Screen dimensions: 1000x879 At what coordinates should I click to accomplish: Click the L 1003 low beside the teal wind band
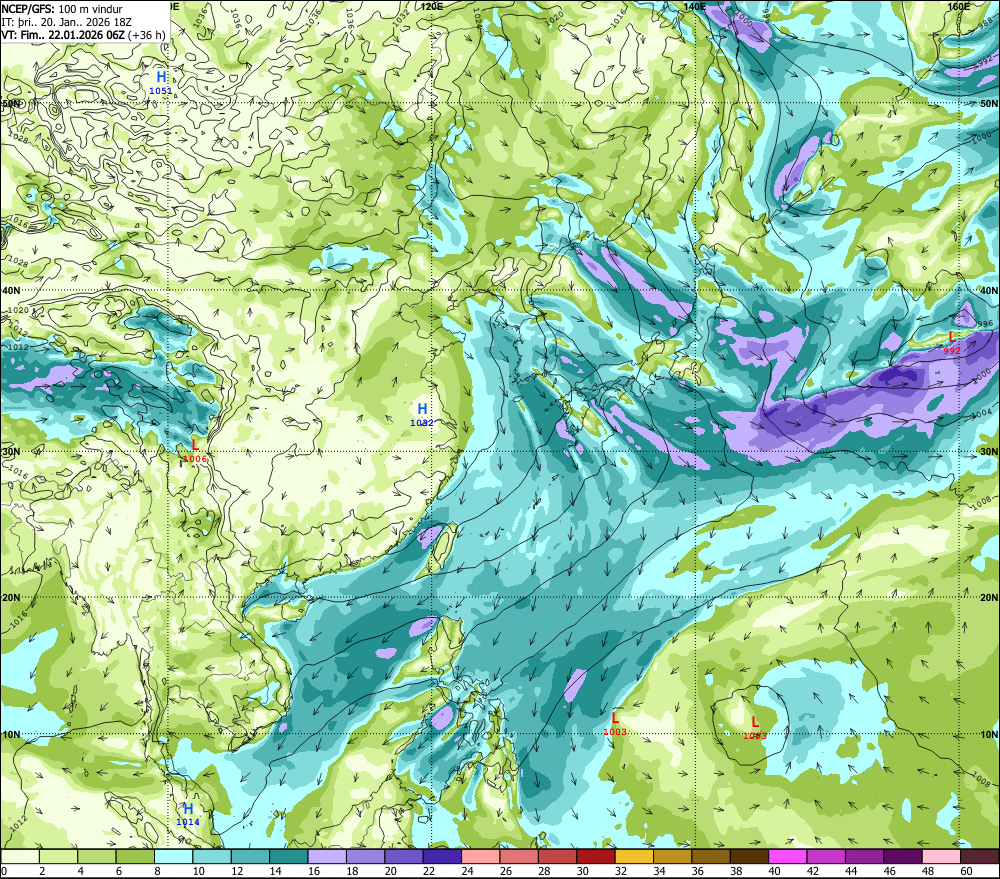coord(615,723)
